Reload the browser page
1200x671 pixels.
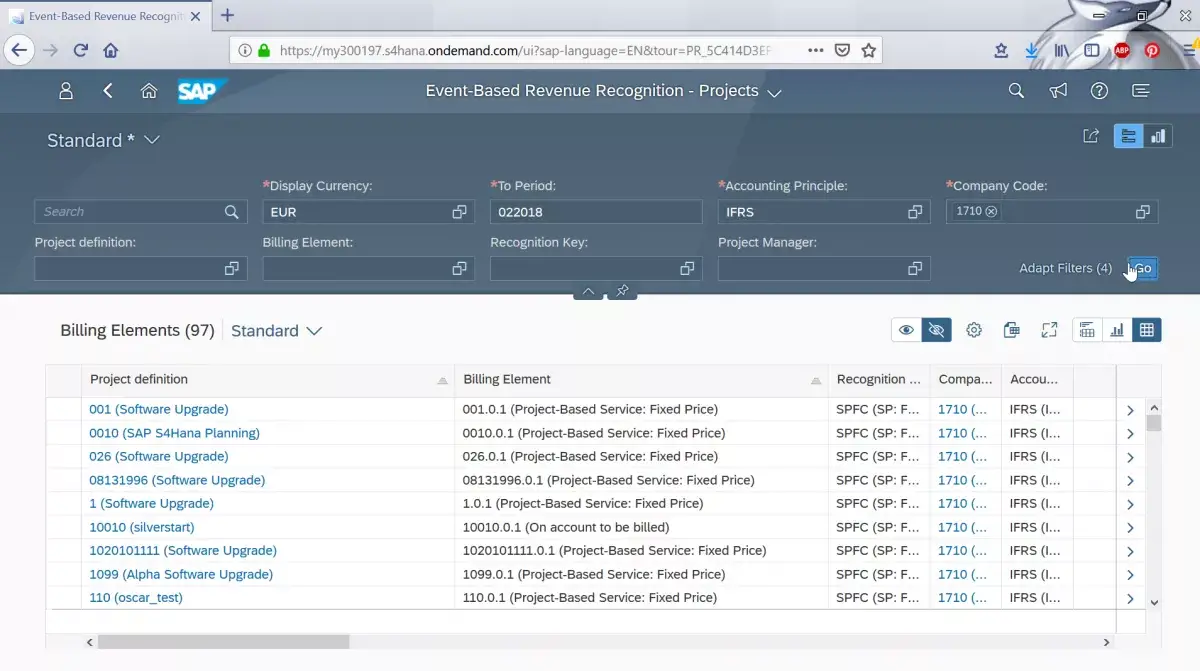pos(80,50)
